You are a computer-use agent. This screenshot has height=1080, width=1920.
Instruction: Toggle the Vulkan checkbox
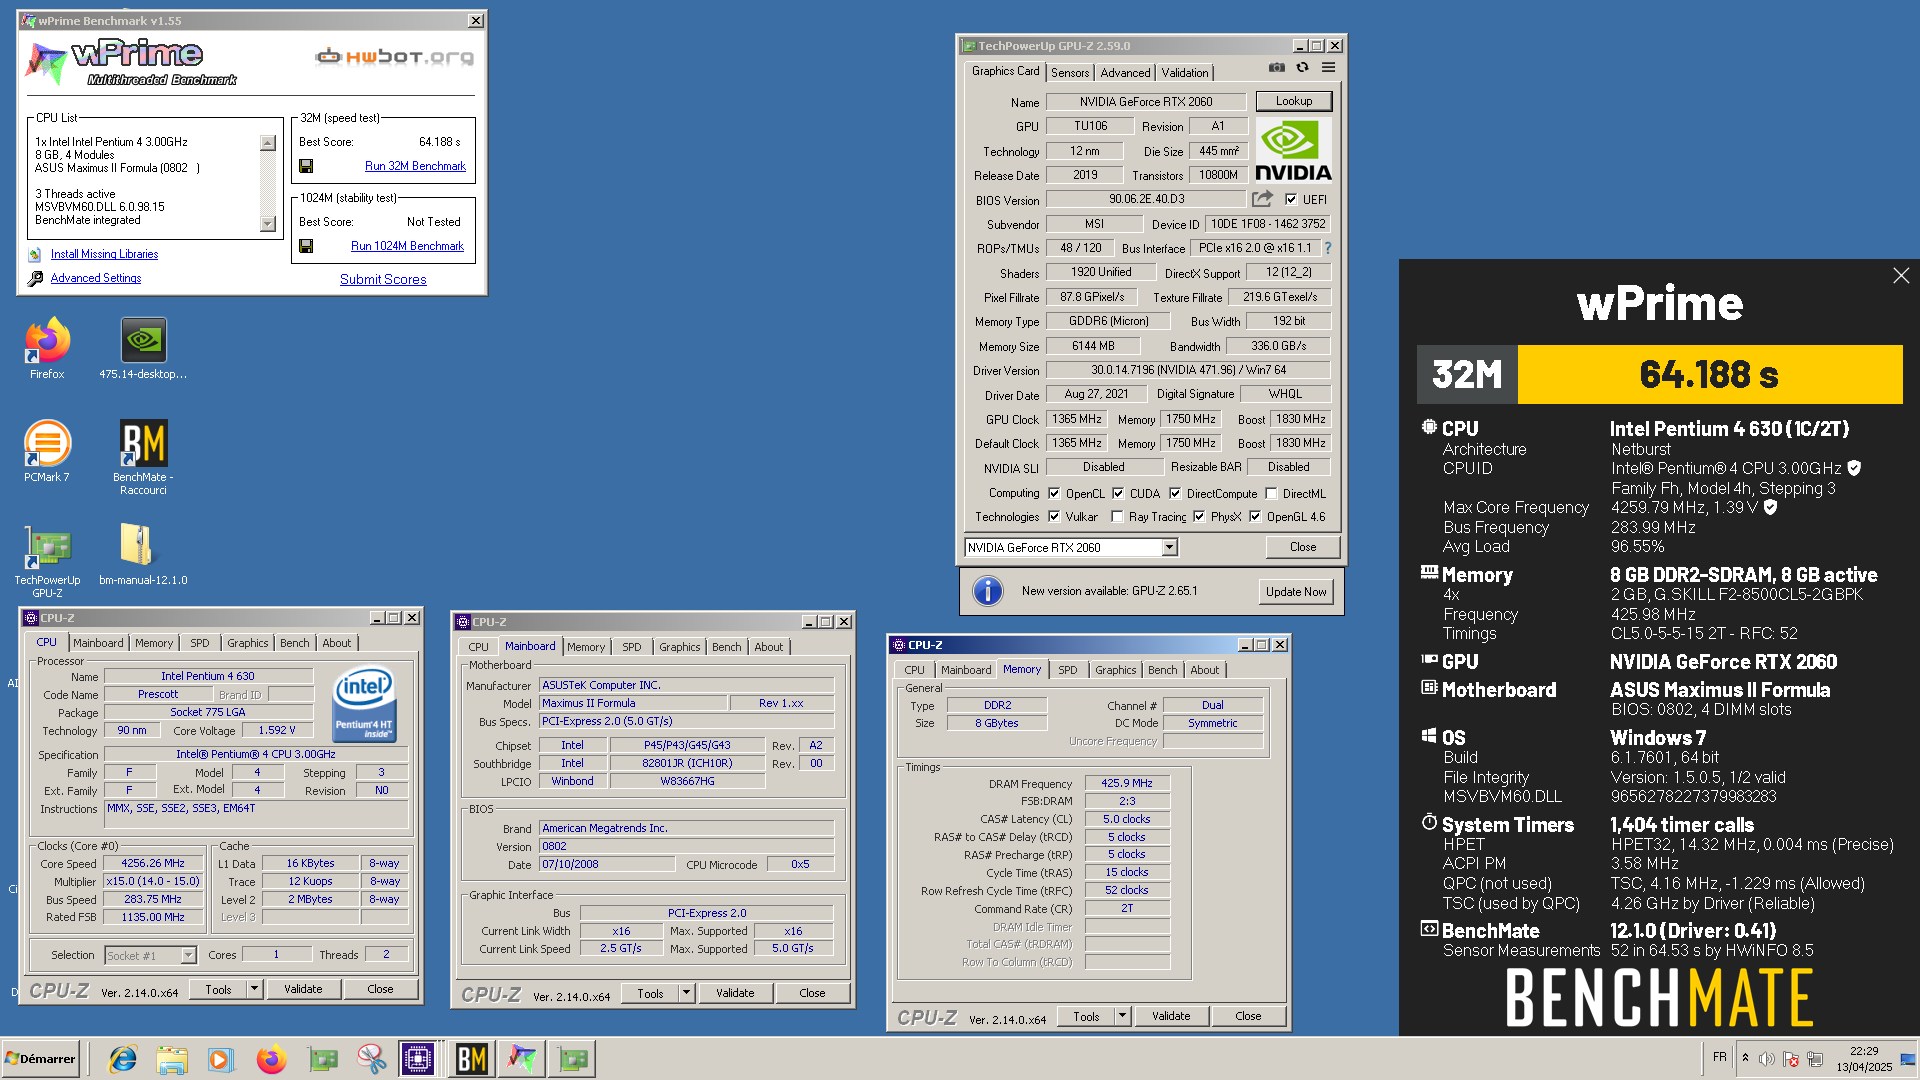1054,517
